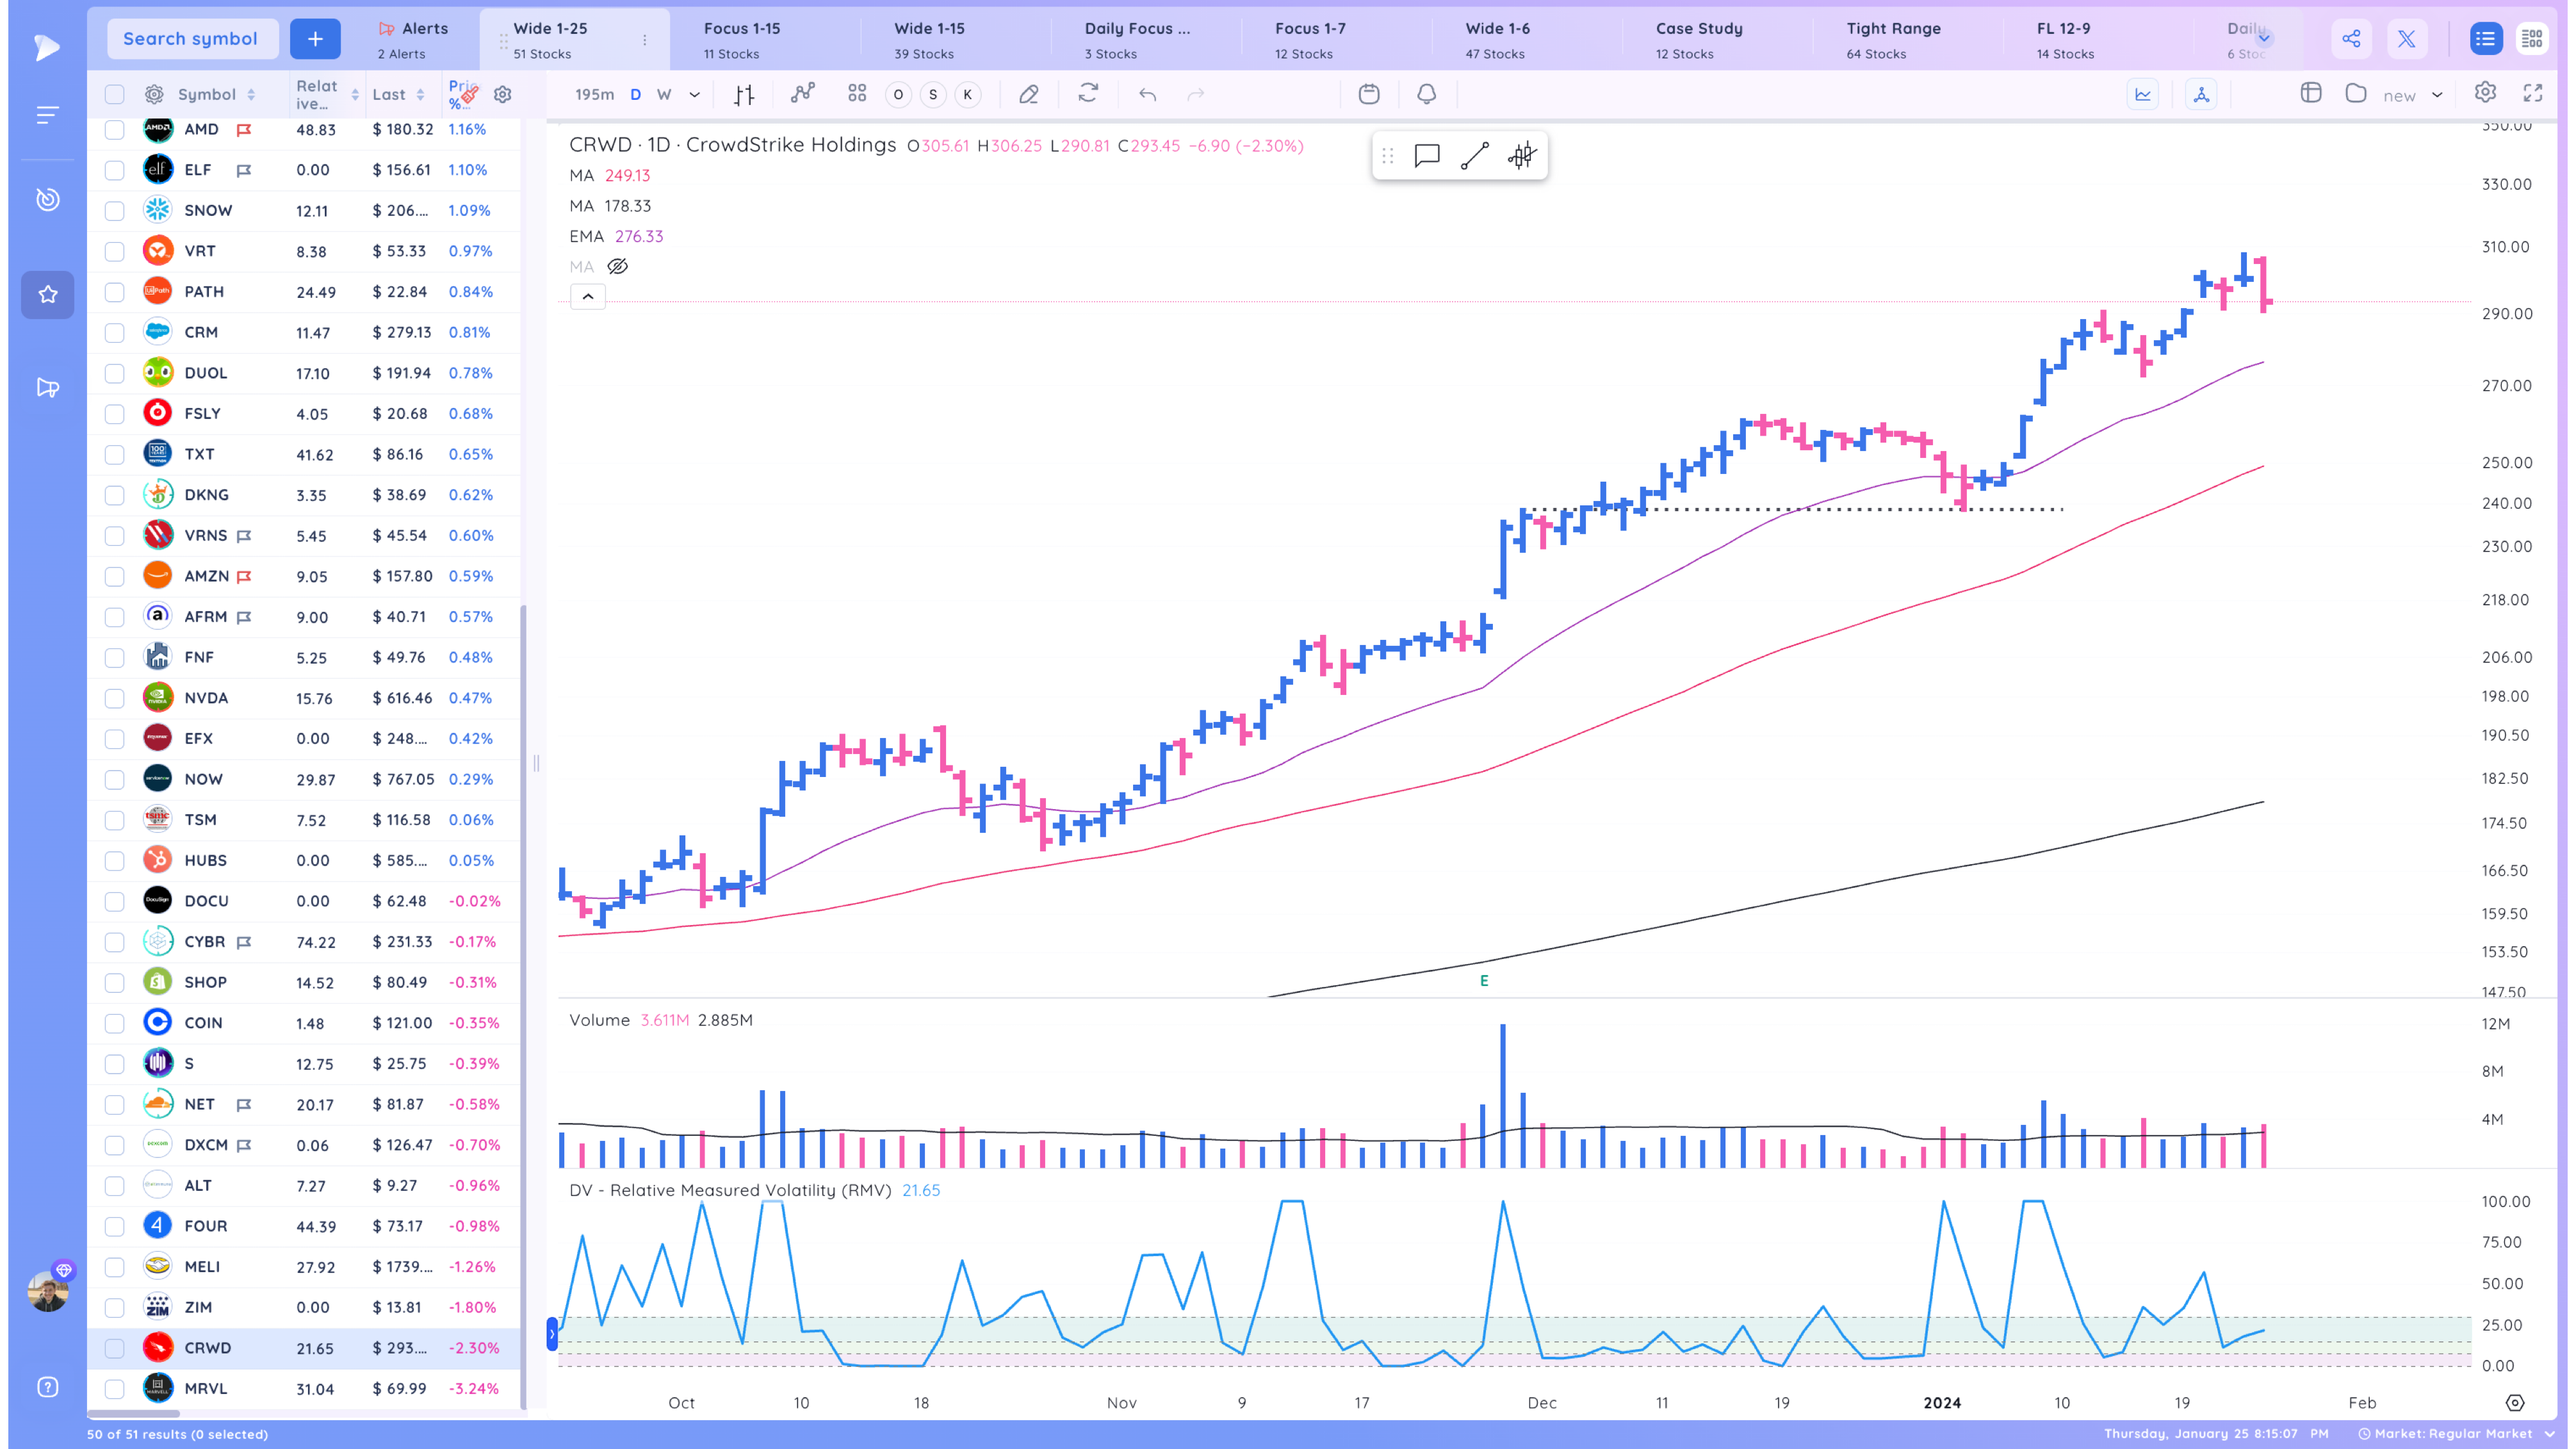The width and height of the screenshot is (2576, 1449).
Task: Tick the COIN row checkbox
Action: point(115,1023)
